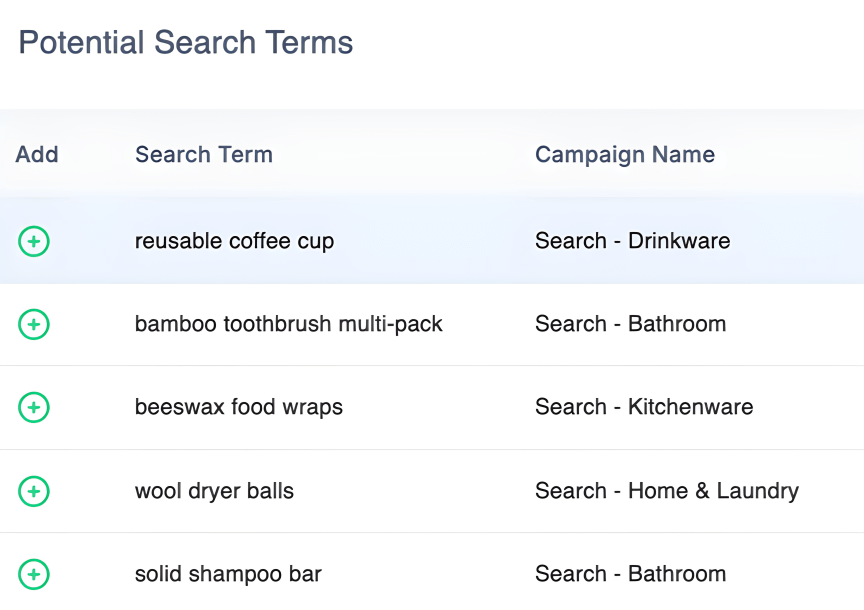Add the reusable coffee cup search term
The height and width of the screenshot is (610, 864).
tap(34, 241)
